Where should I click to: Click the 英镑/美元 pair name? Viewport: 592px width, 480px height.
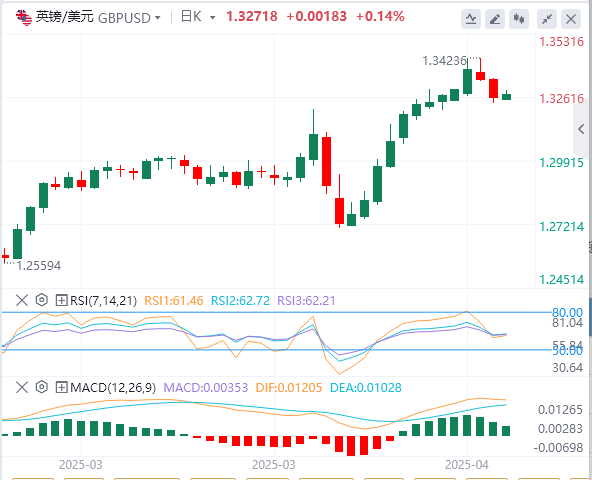[x=64, y=17]
